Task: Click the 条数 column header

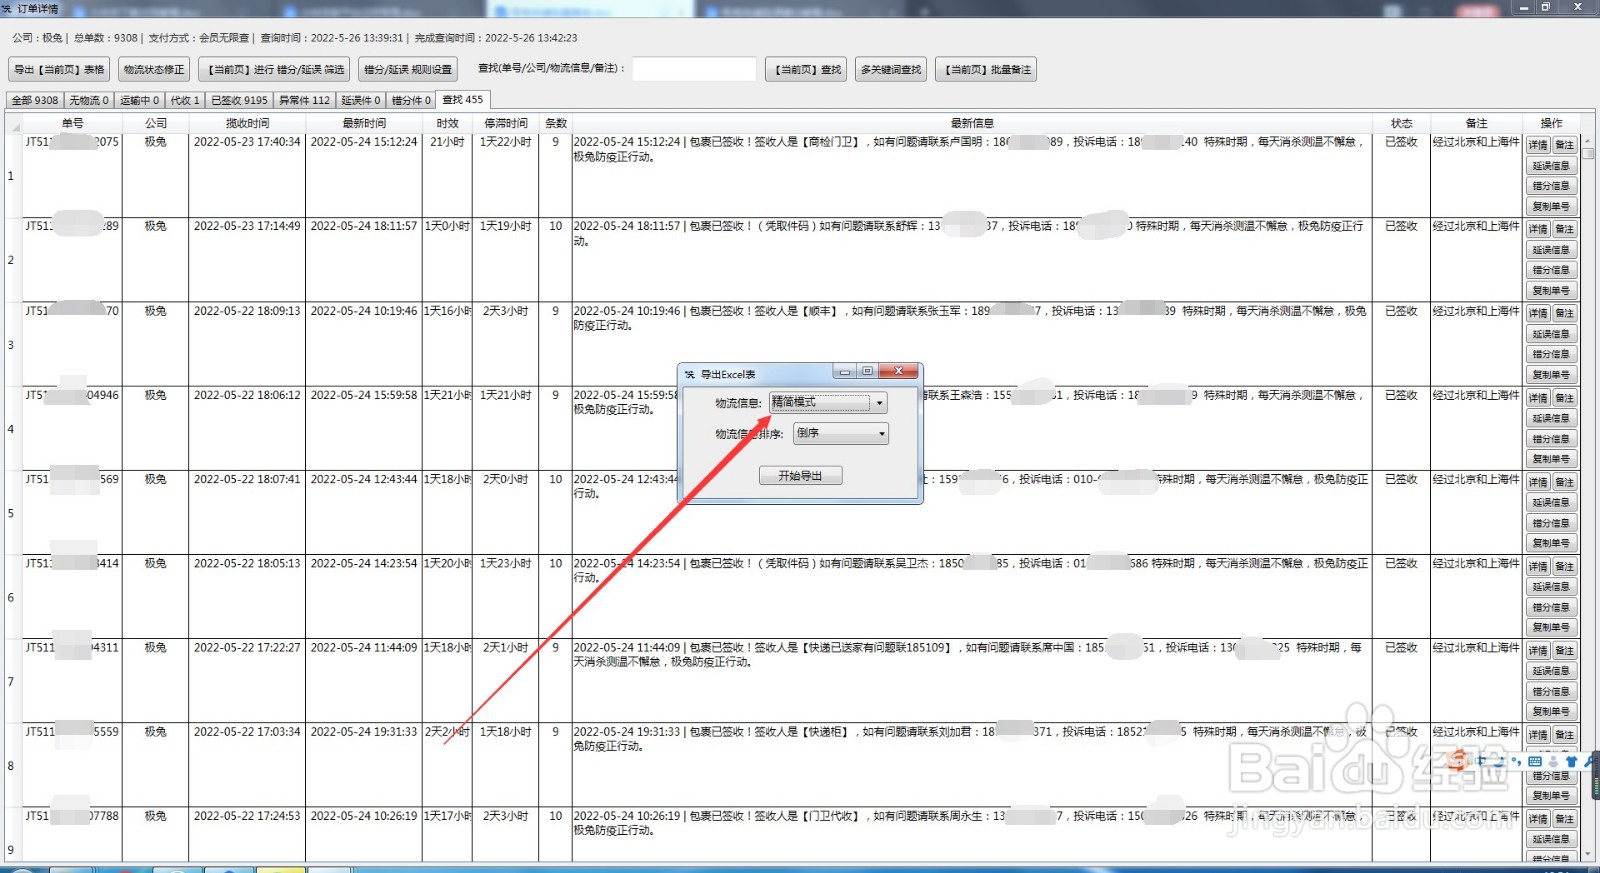Action: pos(555,124)
